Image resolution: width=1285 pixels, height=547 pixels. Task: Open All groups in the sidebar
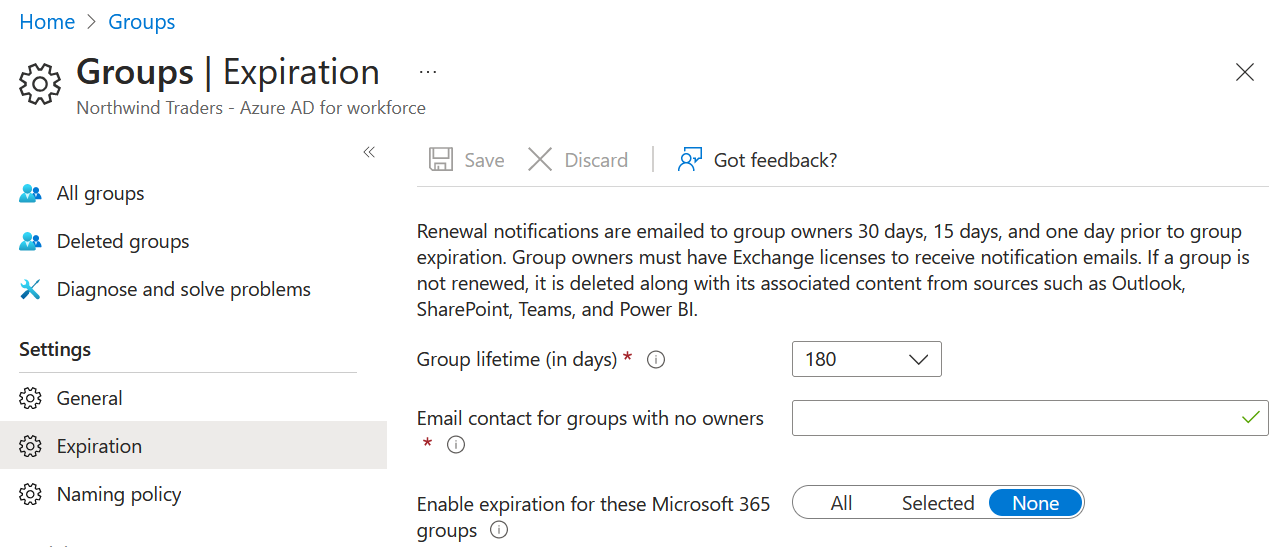[x=100, y=194]
